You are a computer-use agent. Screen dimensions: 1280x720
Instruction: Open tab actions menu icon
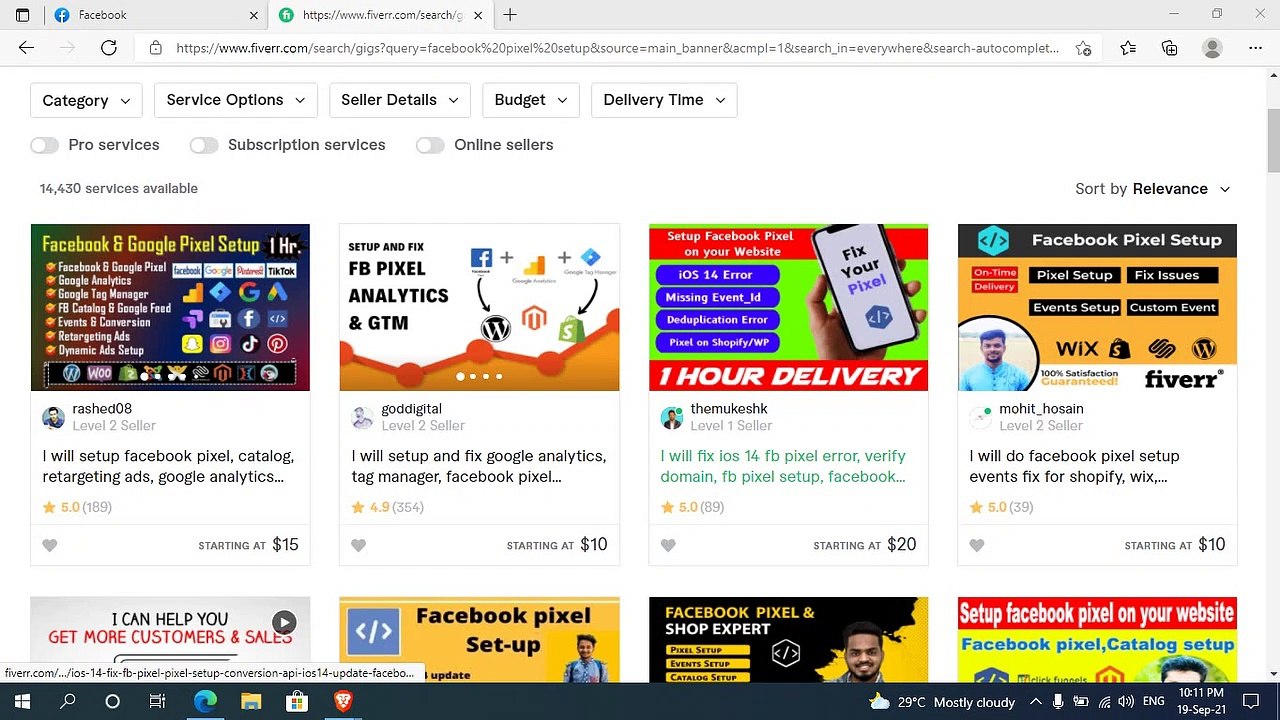pyautogui.click(x=22, y=15)
